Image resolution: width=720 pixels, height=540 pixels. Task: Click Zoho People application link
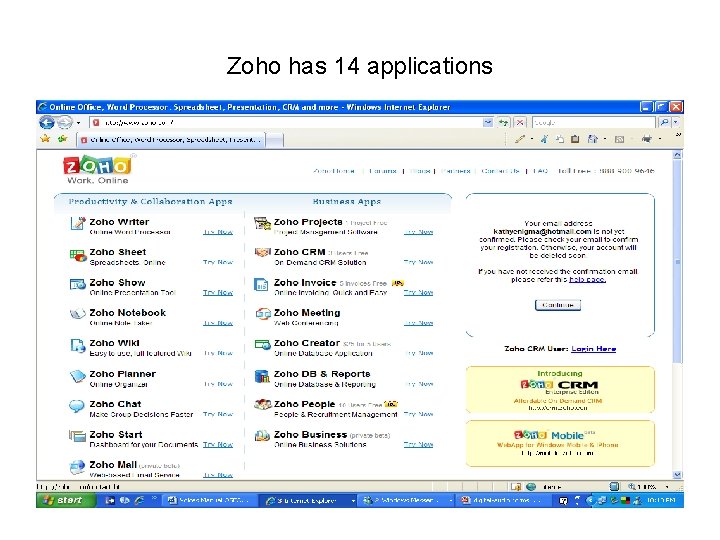click(x=304, y=404)
